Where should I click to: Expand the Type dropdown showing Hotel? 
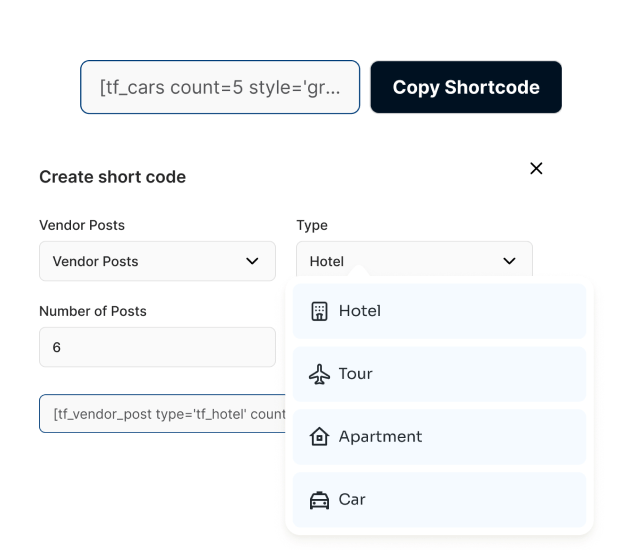(414, 261)
